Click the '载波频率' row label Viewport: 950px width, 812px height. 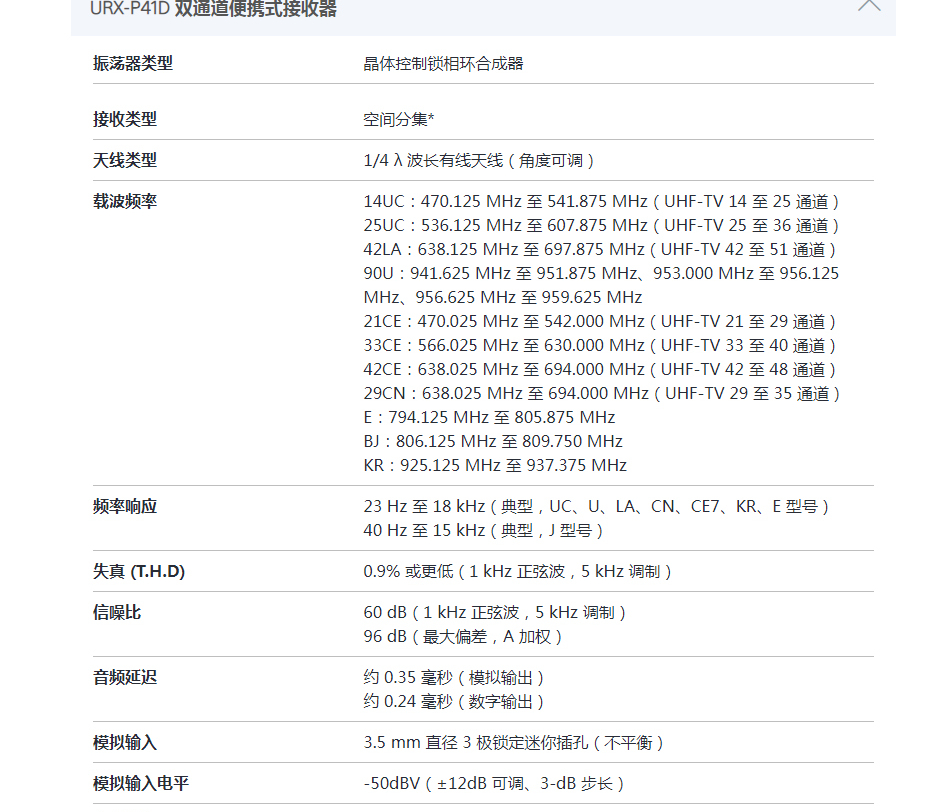point(125,201)
